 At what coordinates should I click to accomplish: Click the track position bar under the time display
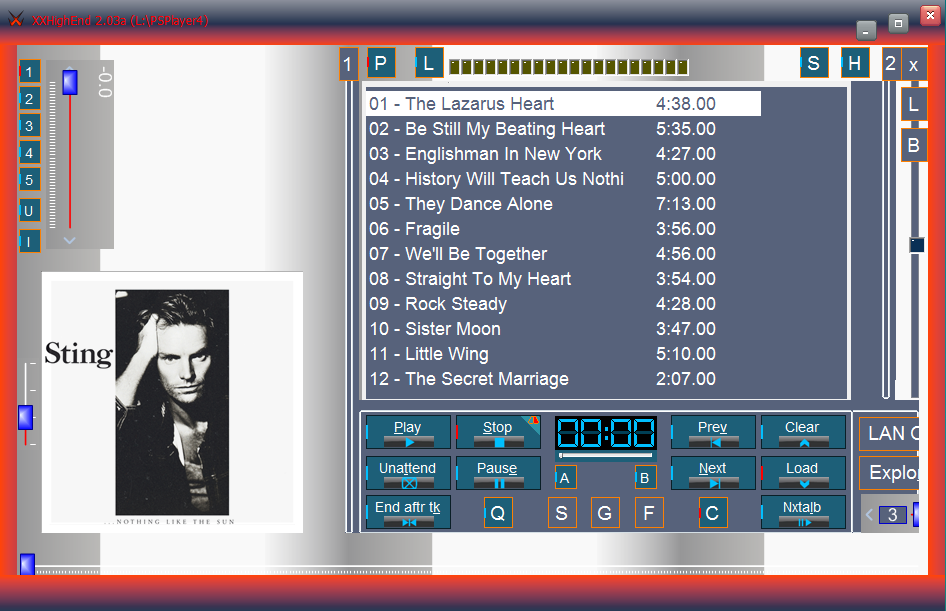[x=606, y=455]
